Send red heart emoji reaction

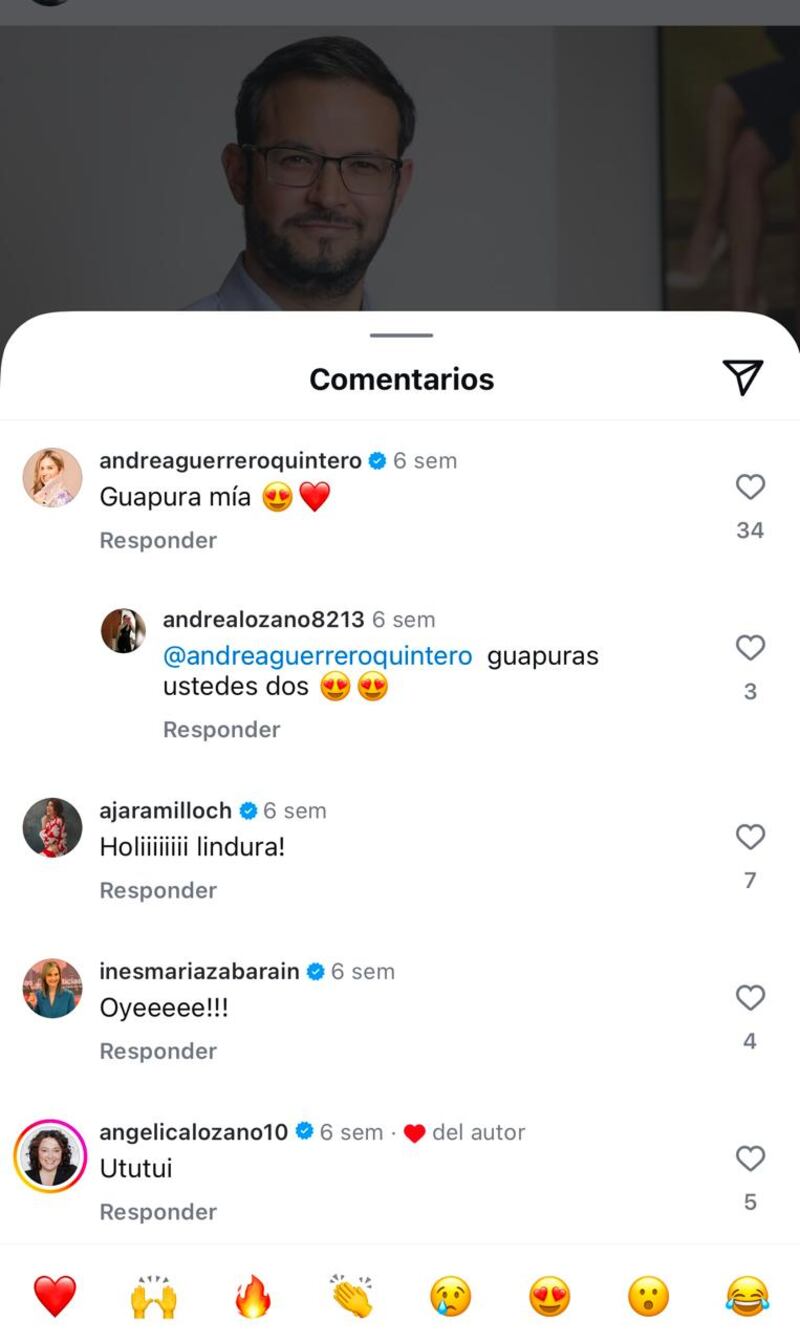pos(55,1296)
